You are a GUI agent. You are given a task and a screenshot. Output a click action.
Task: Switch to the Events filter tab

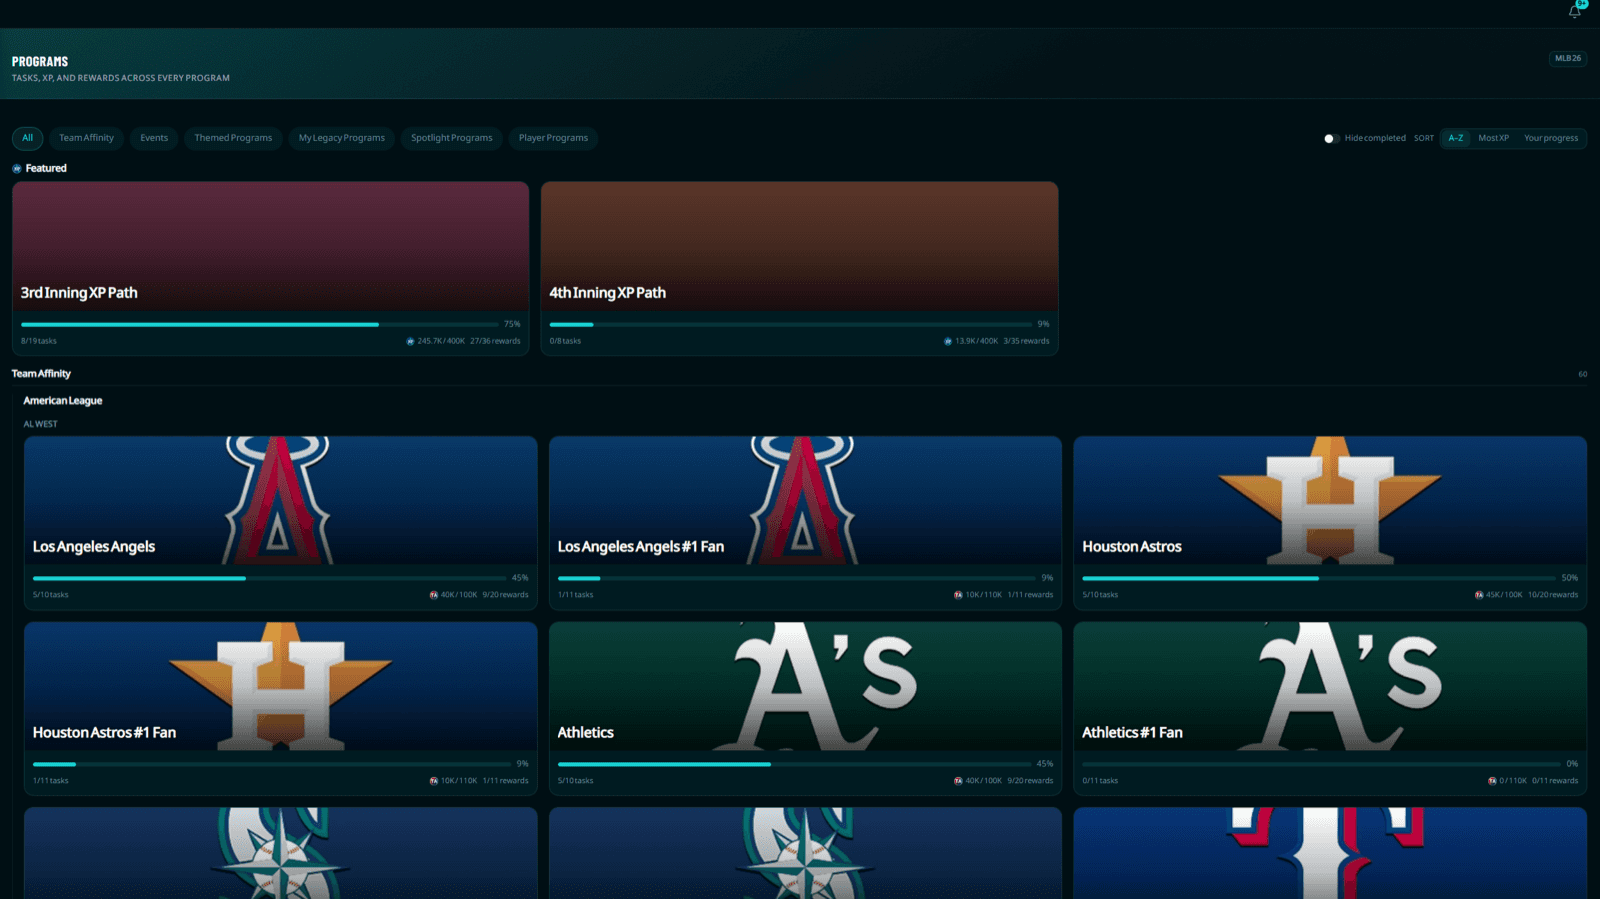pyautogui.click(x=154, y=138)
